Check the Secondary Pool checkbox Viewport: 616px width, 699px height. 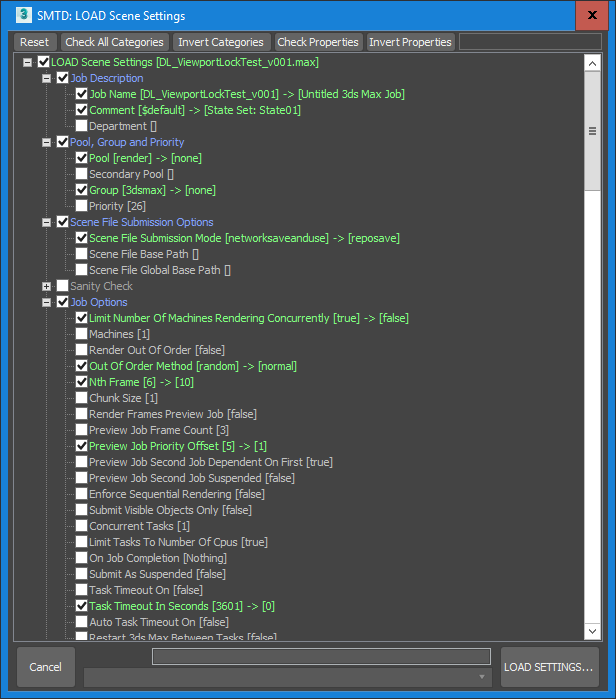82,174
